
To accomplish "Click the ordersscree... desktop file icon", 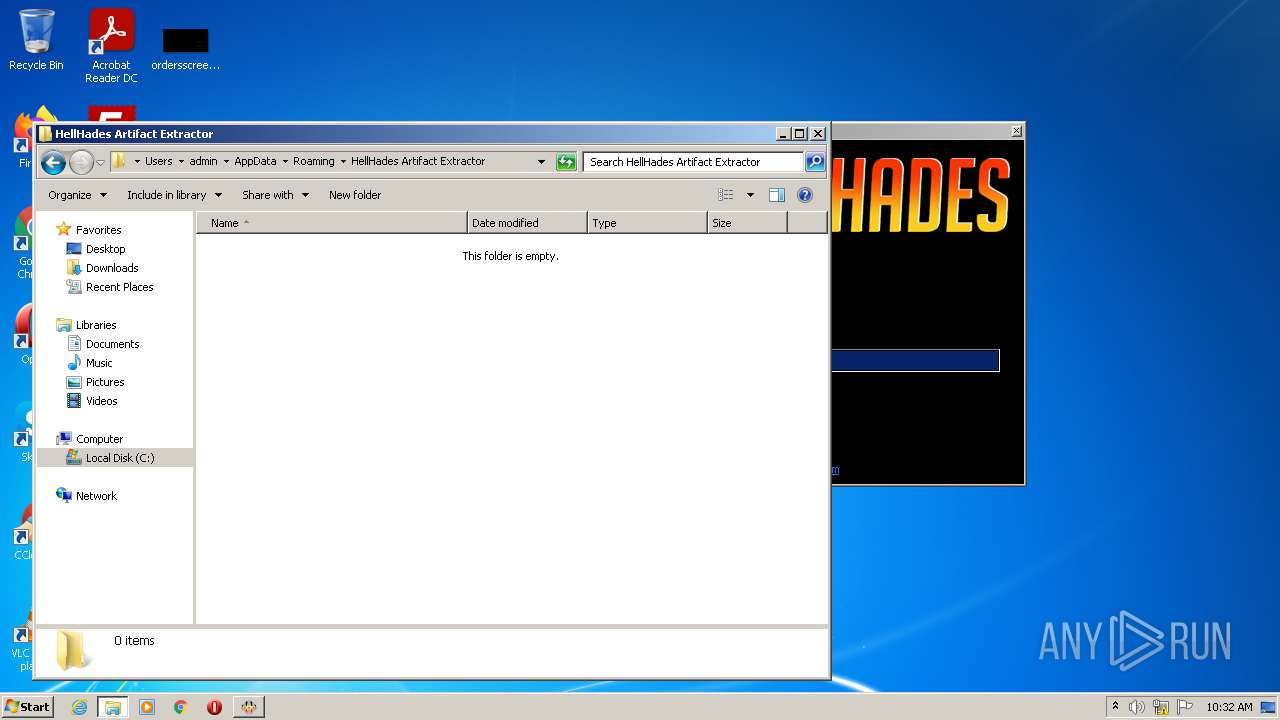I will 186,46.
